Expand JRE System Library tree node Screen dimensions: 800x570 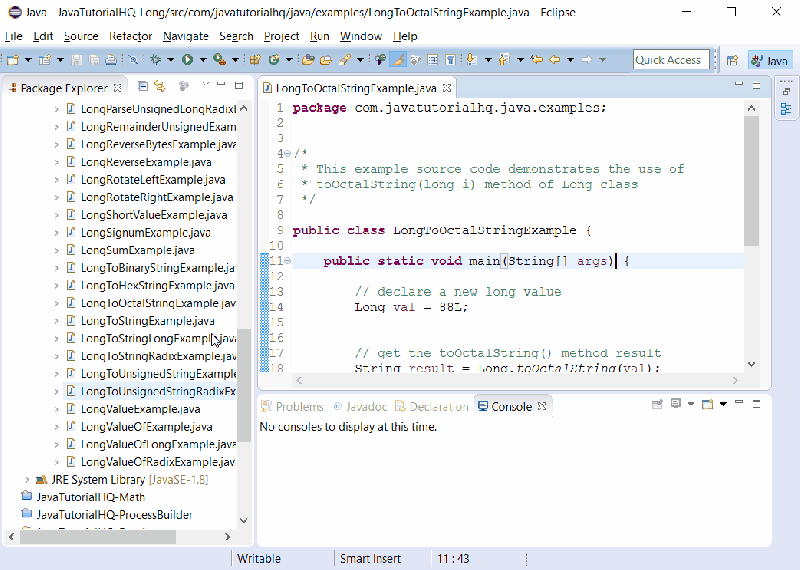pyautogui.click(x=27, y=480)
